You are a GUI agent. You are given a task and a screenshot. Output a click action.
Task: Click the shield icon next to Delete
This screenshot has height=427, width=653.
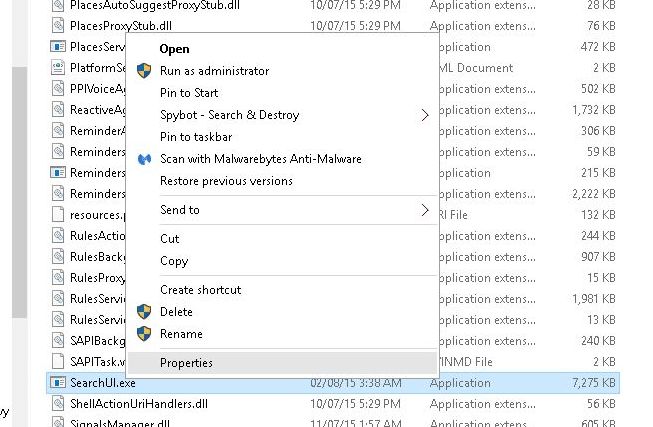pyautogui.click(x=144, y=312)
